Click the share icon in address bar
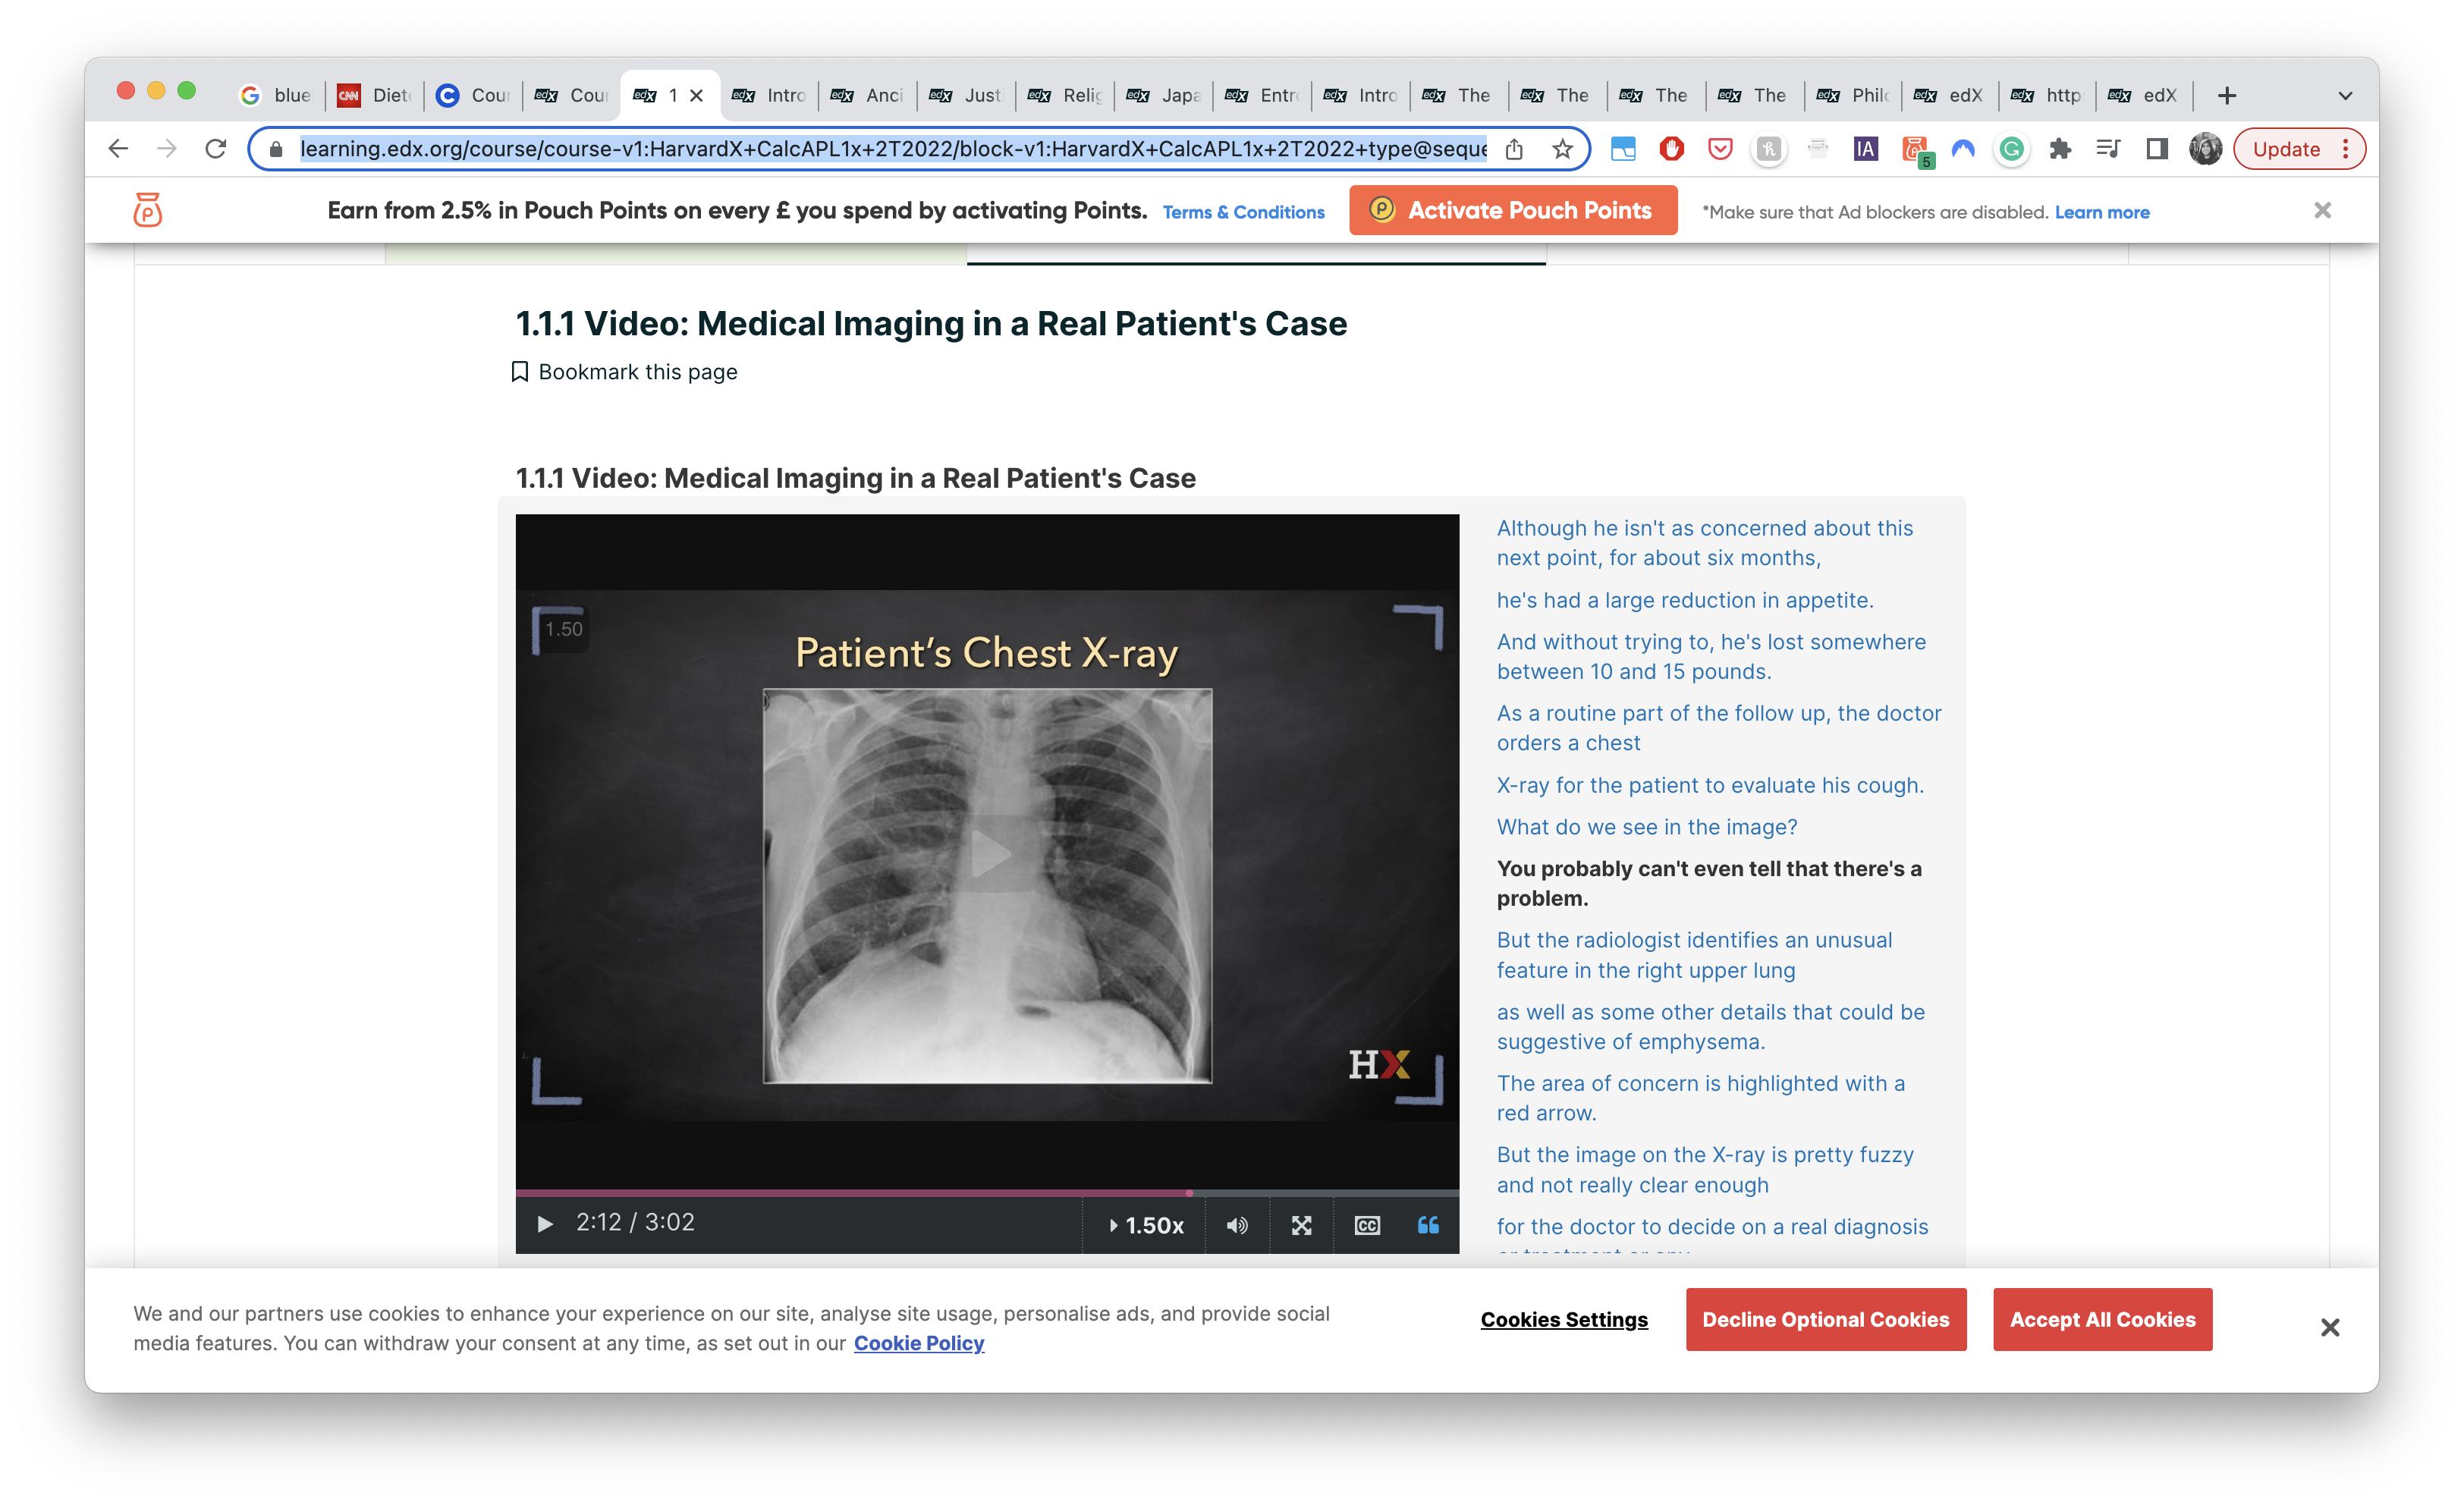This screenshot has width=2464, height=1505. click(1514, 149)
